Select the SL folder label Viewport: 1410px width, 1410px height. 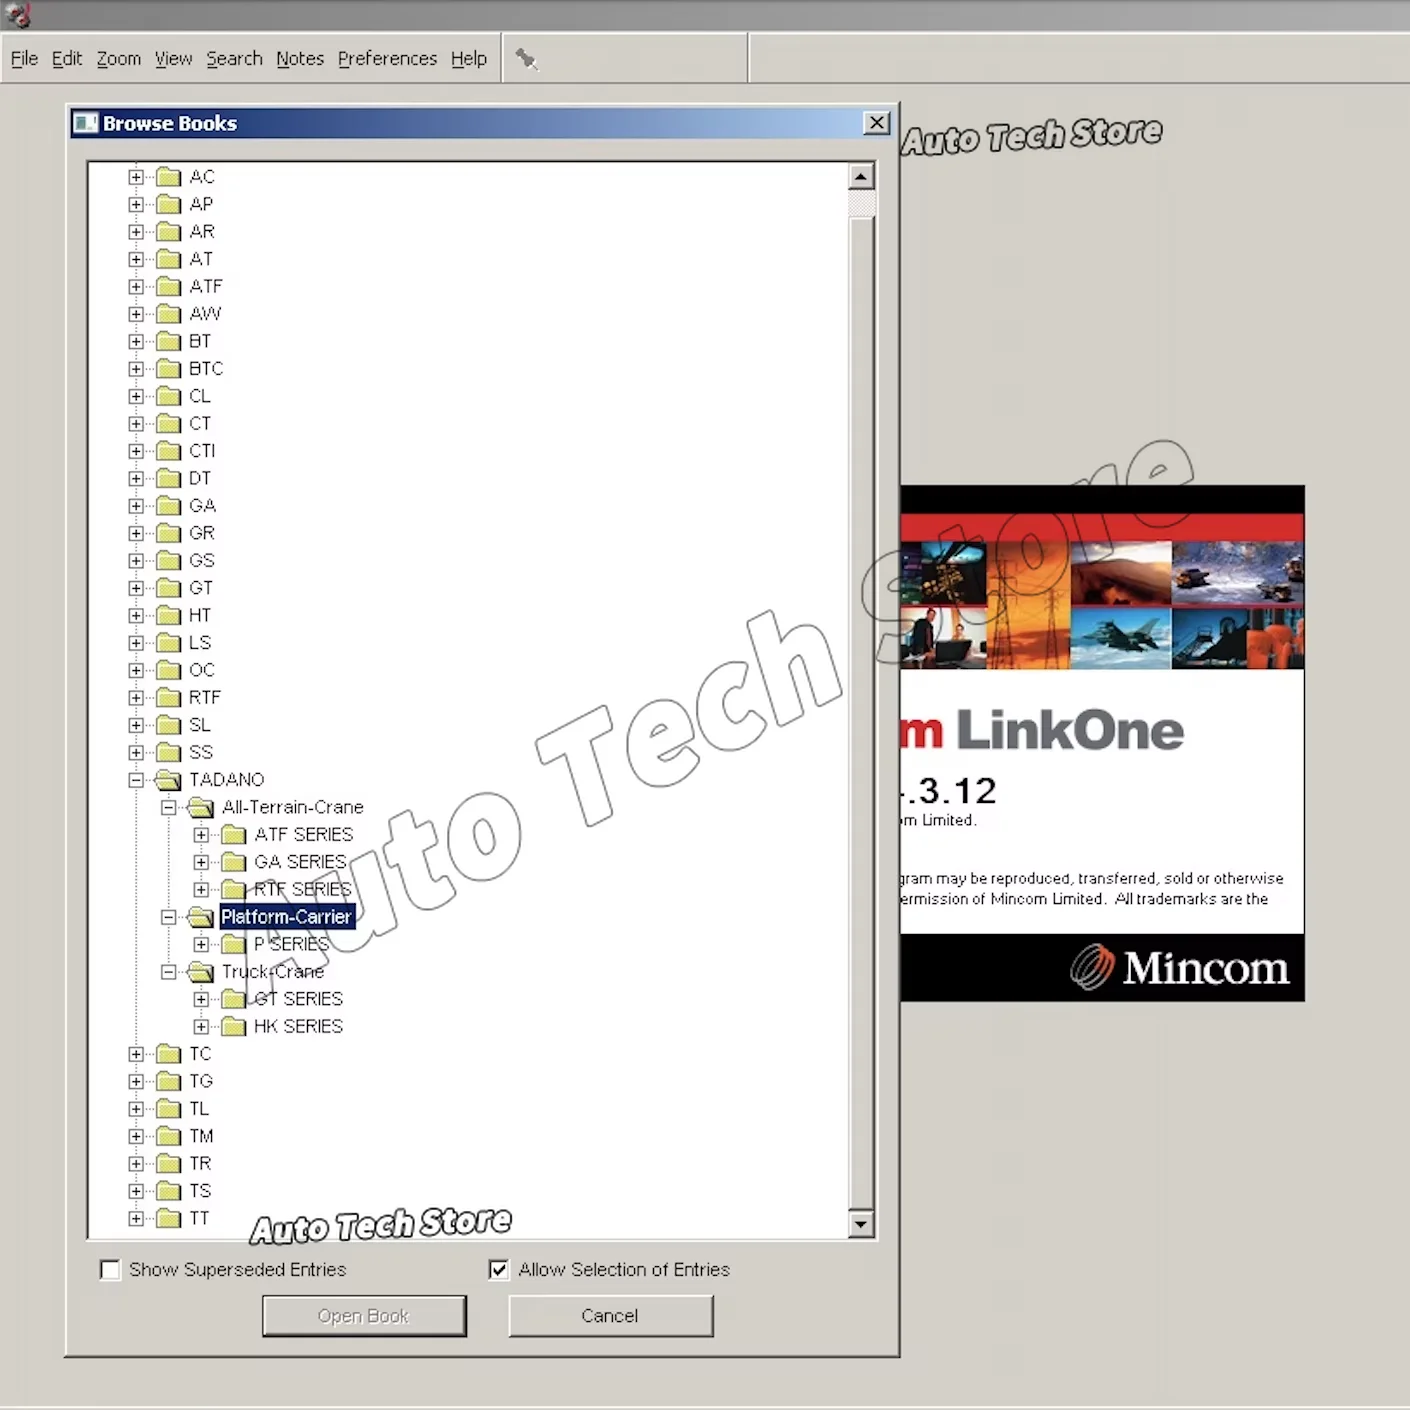(200, 725)
